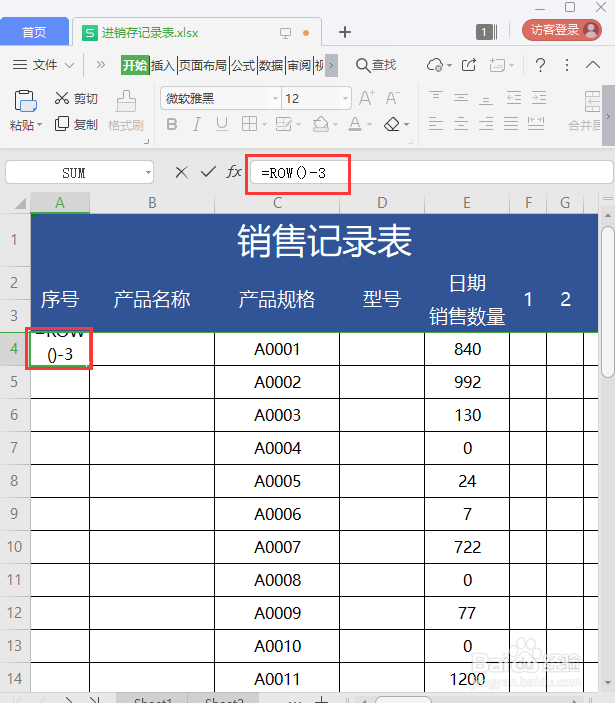This screenshot has width=615, height=703.
Task: Click the merge cells (合并) icon
Action: [592, 102]
